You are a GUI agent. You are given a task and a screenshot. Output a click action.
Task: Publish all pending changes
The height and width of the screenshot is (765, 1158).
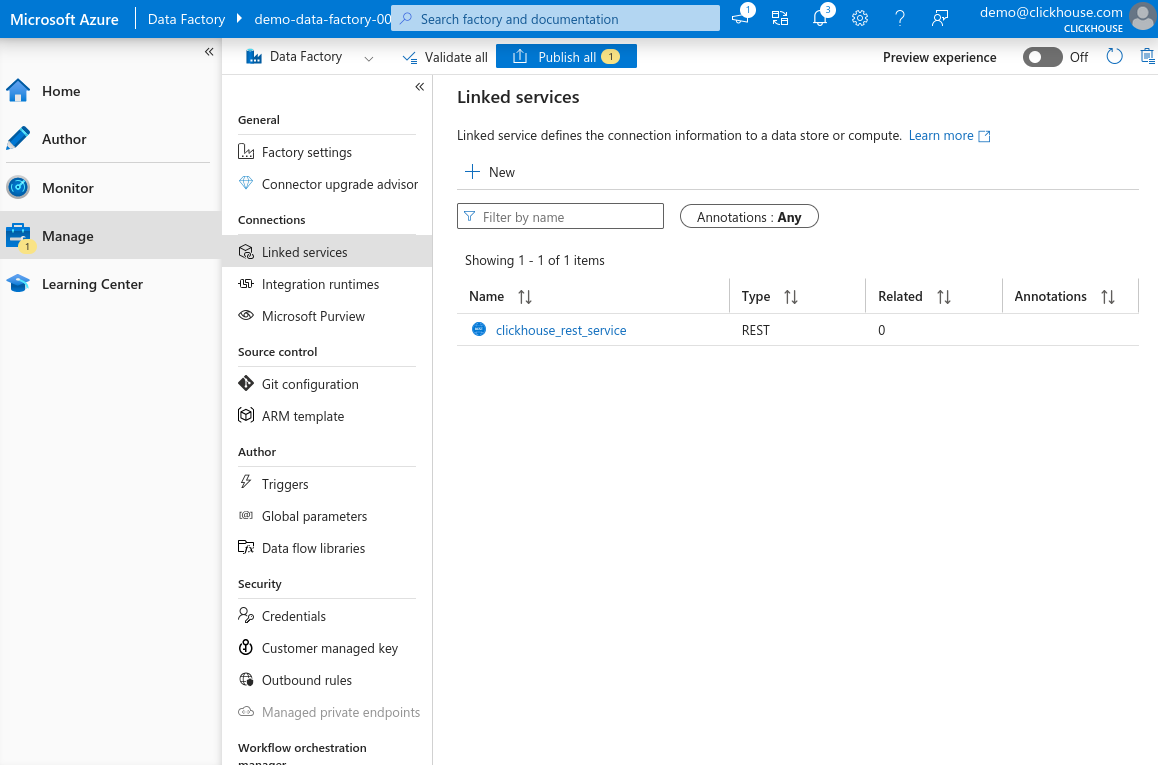click(566, 56)
